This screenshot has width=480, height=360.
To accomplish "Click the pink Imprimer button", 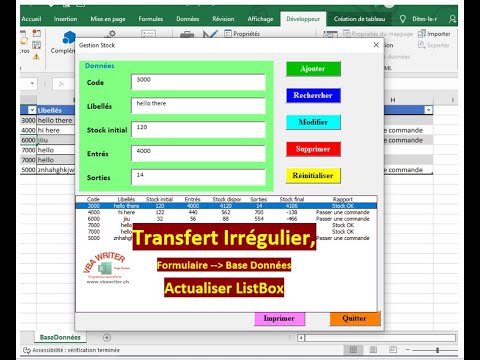I will click(280, 319).
